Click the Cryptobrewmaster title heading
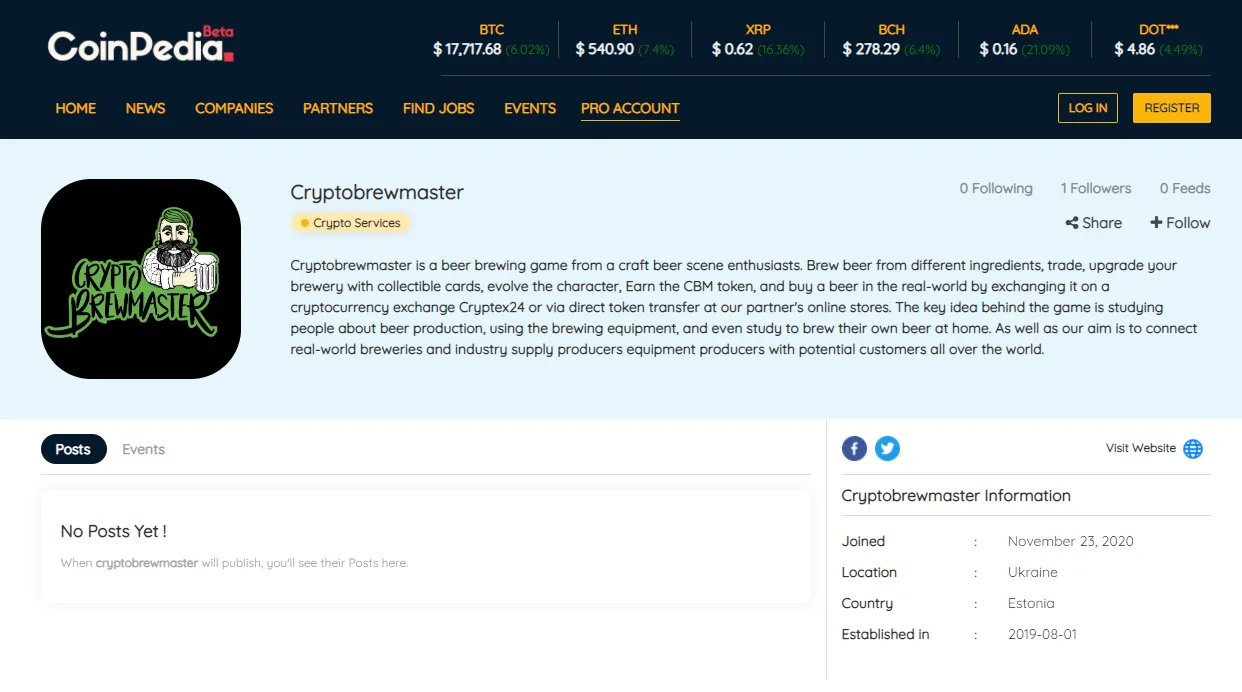 (377, 192)
